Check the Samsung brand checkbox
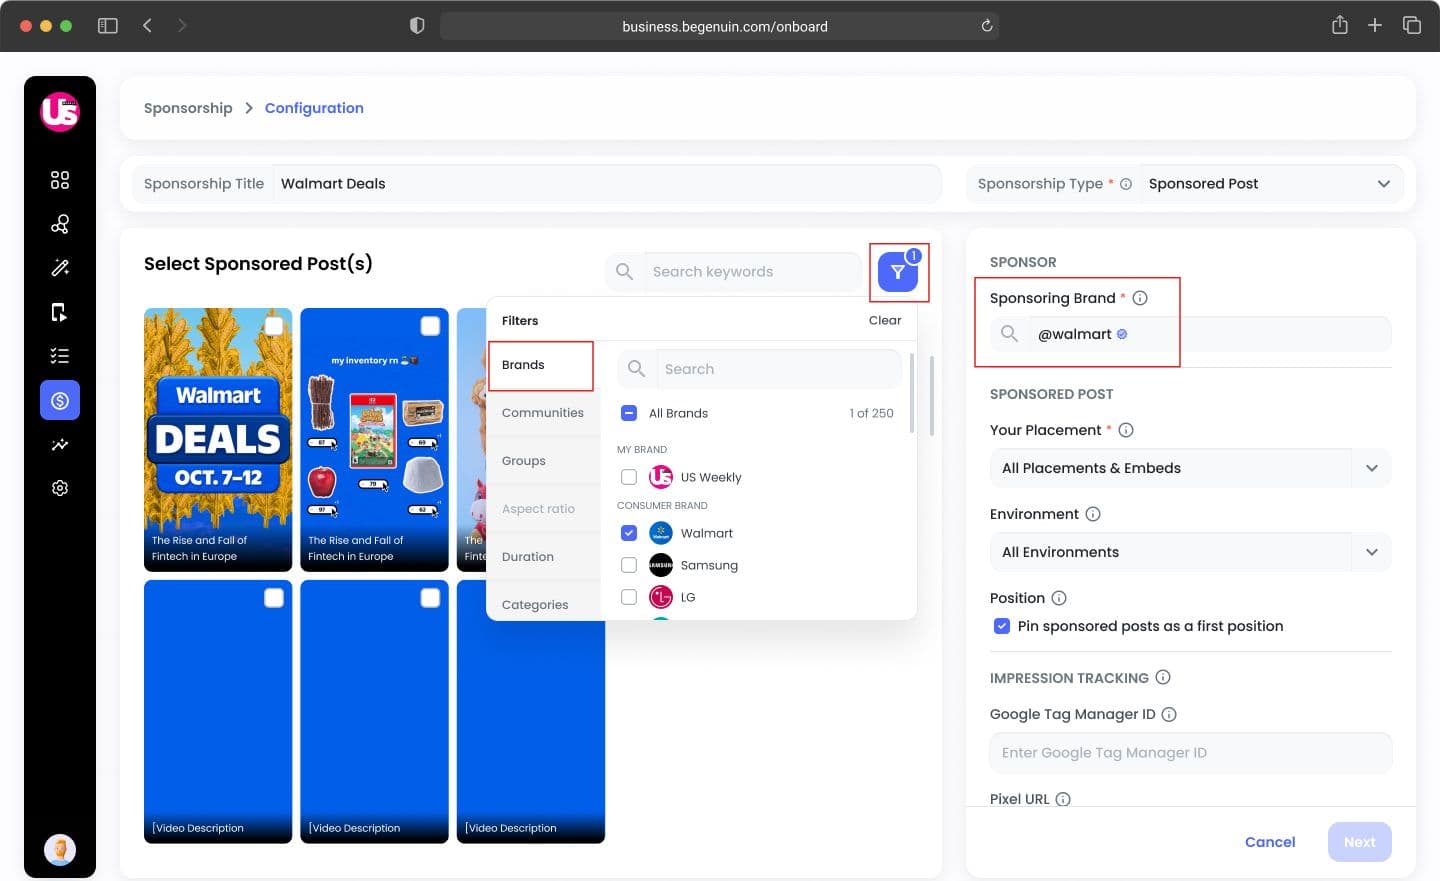The image size is (1440, 881). click(x=629, y=565)
